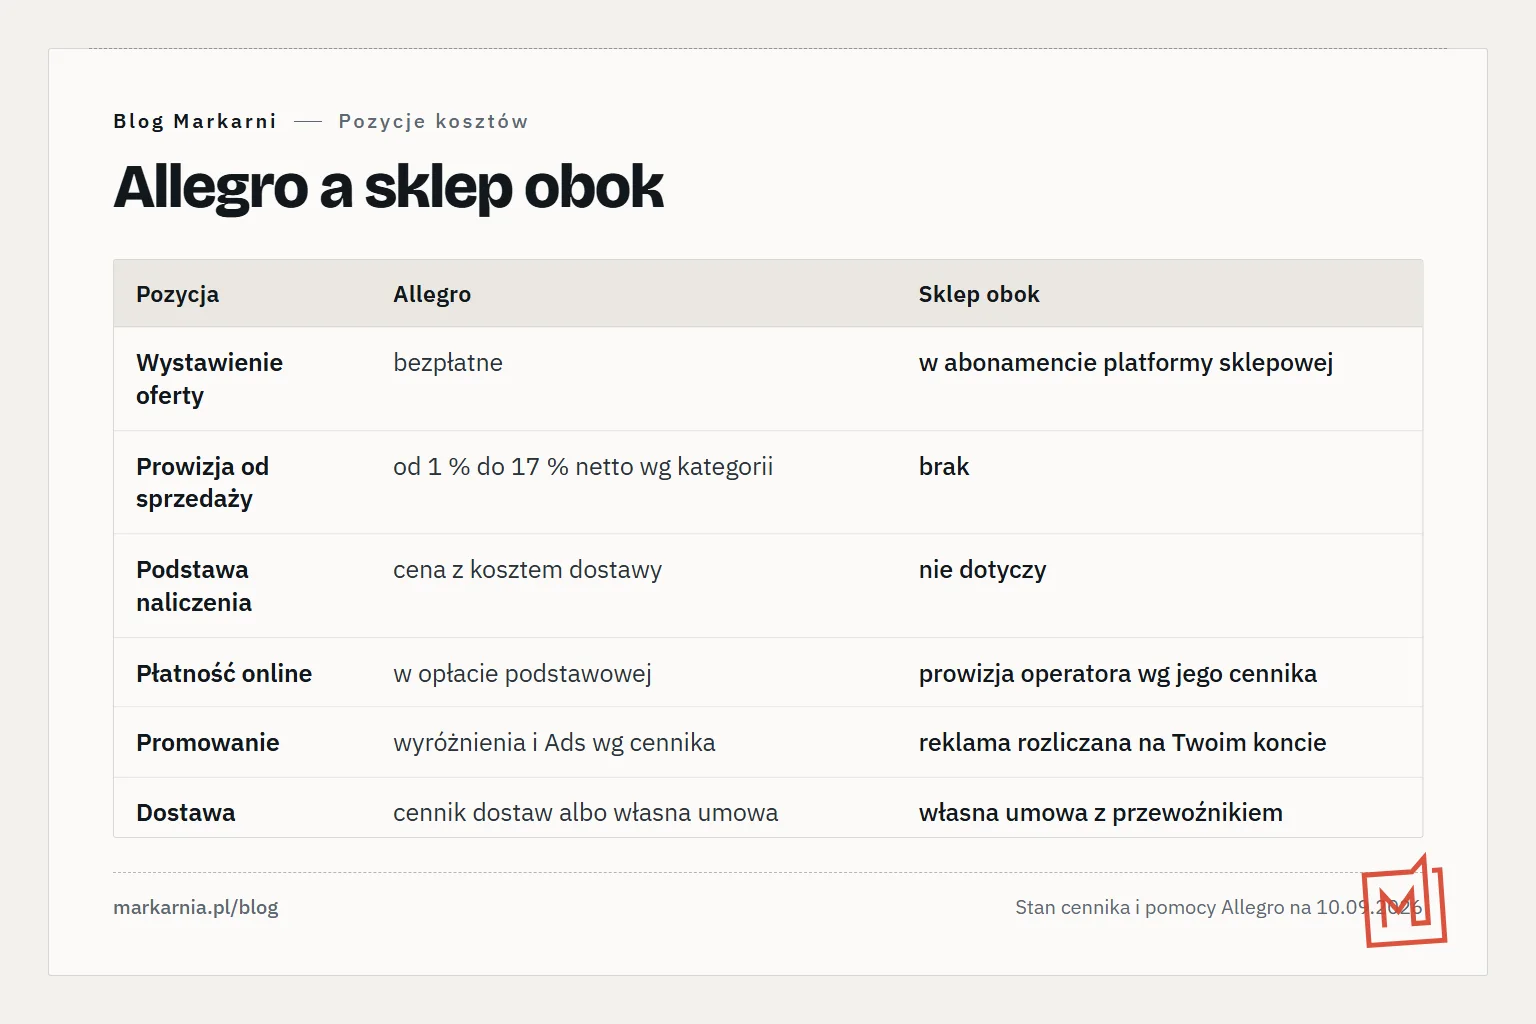Click the "Sklep obok" column header
Image resolution: width=1536 pixels, height=1024 pixels.
click(979, 294)
